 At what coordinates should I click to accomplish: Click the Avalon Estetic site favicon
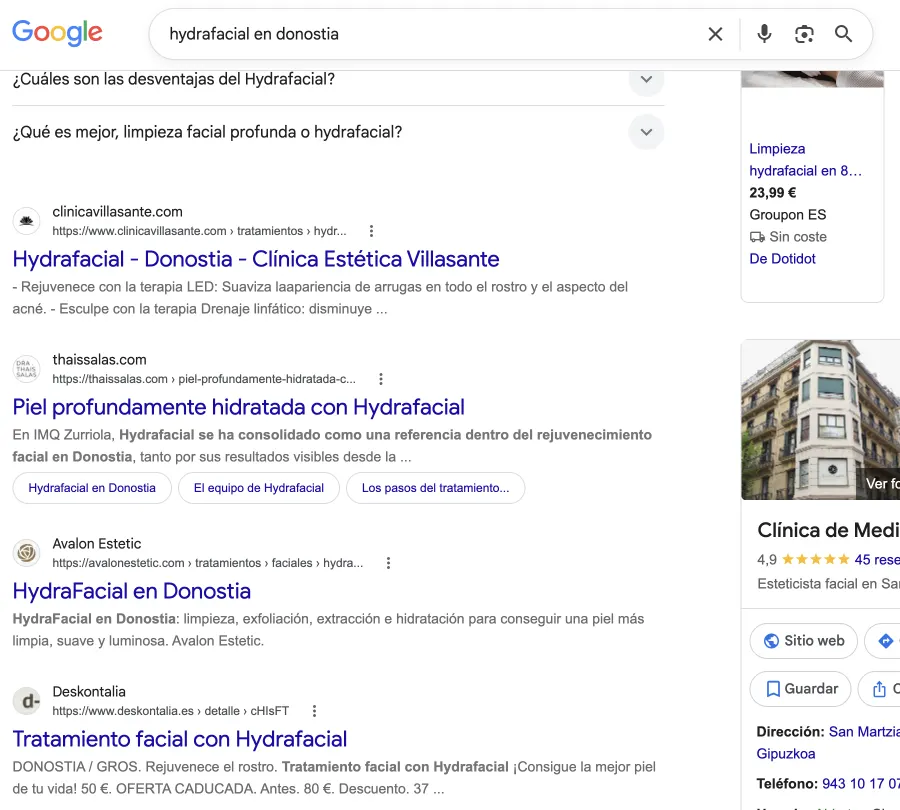(x=26, y=553)
